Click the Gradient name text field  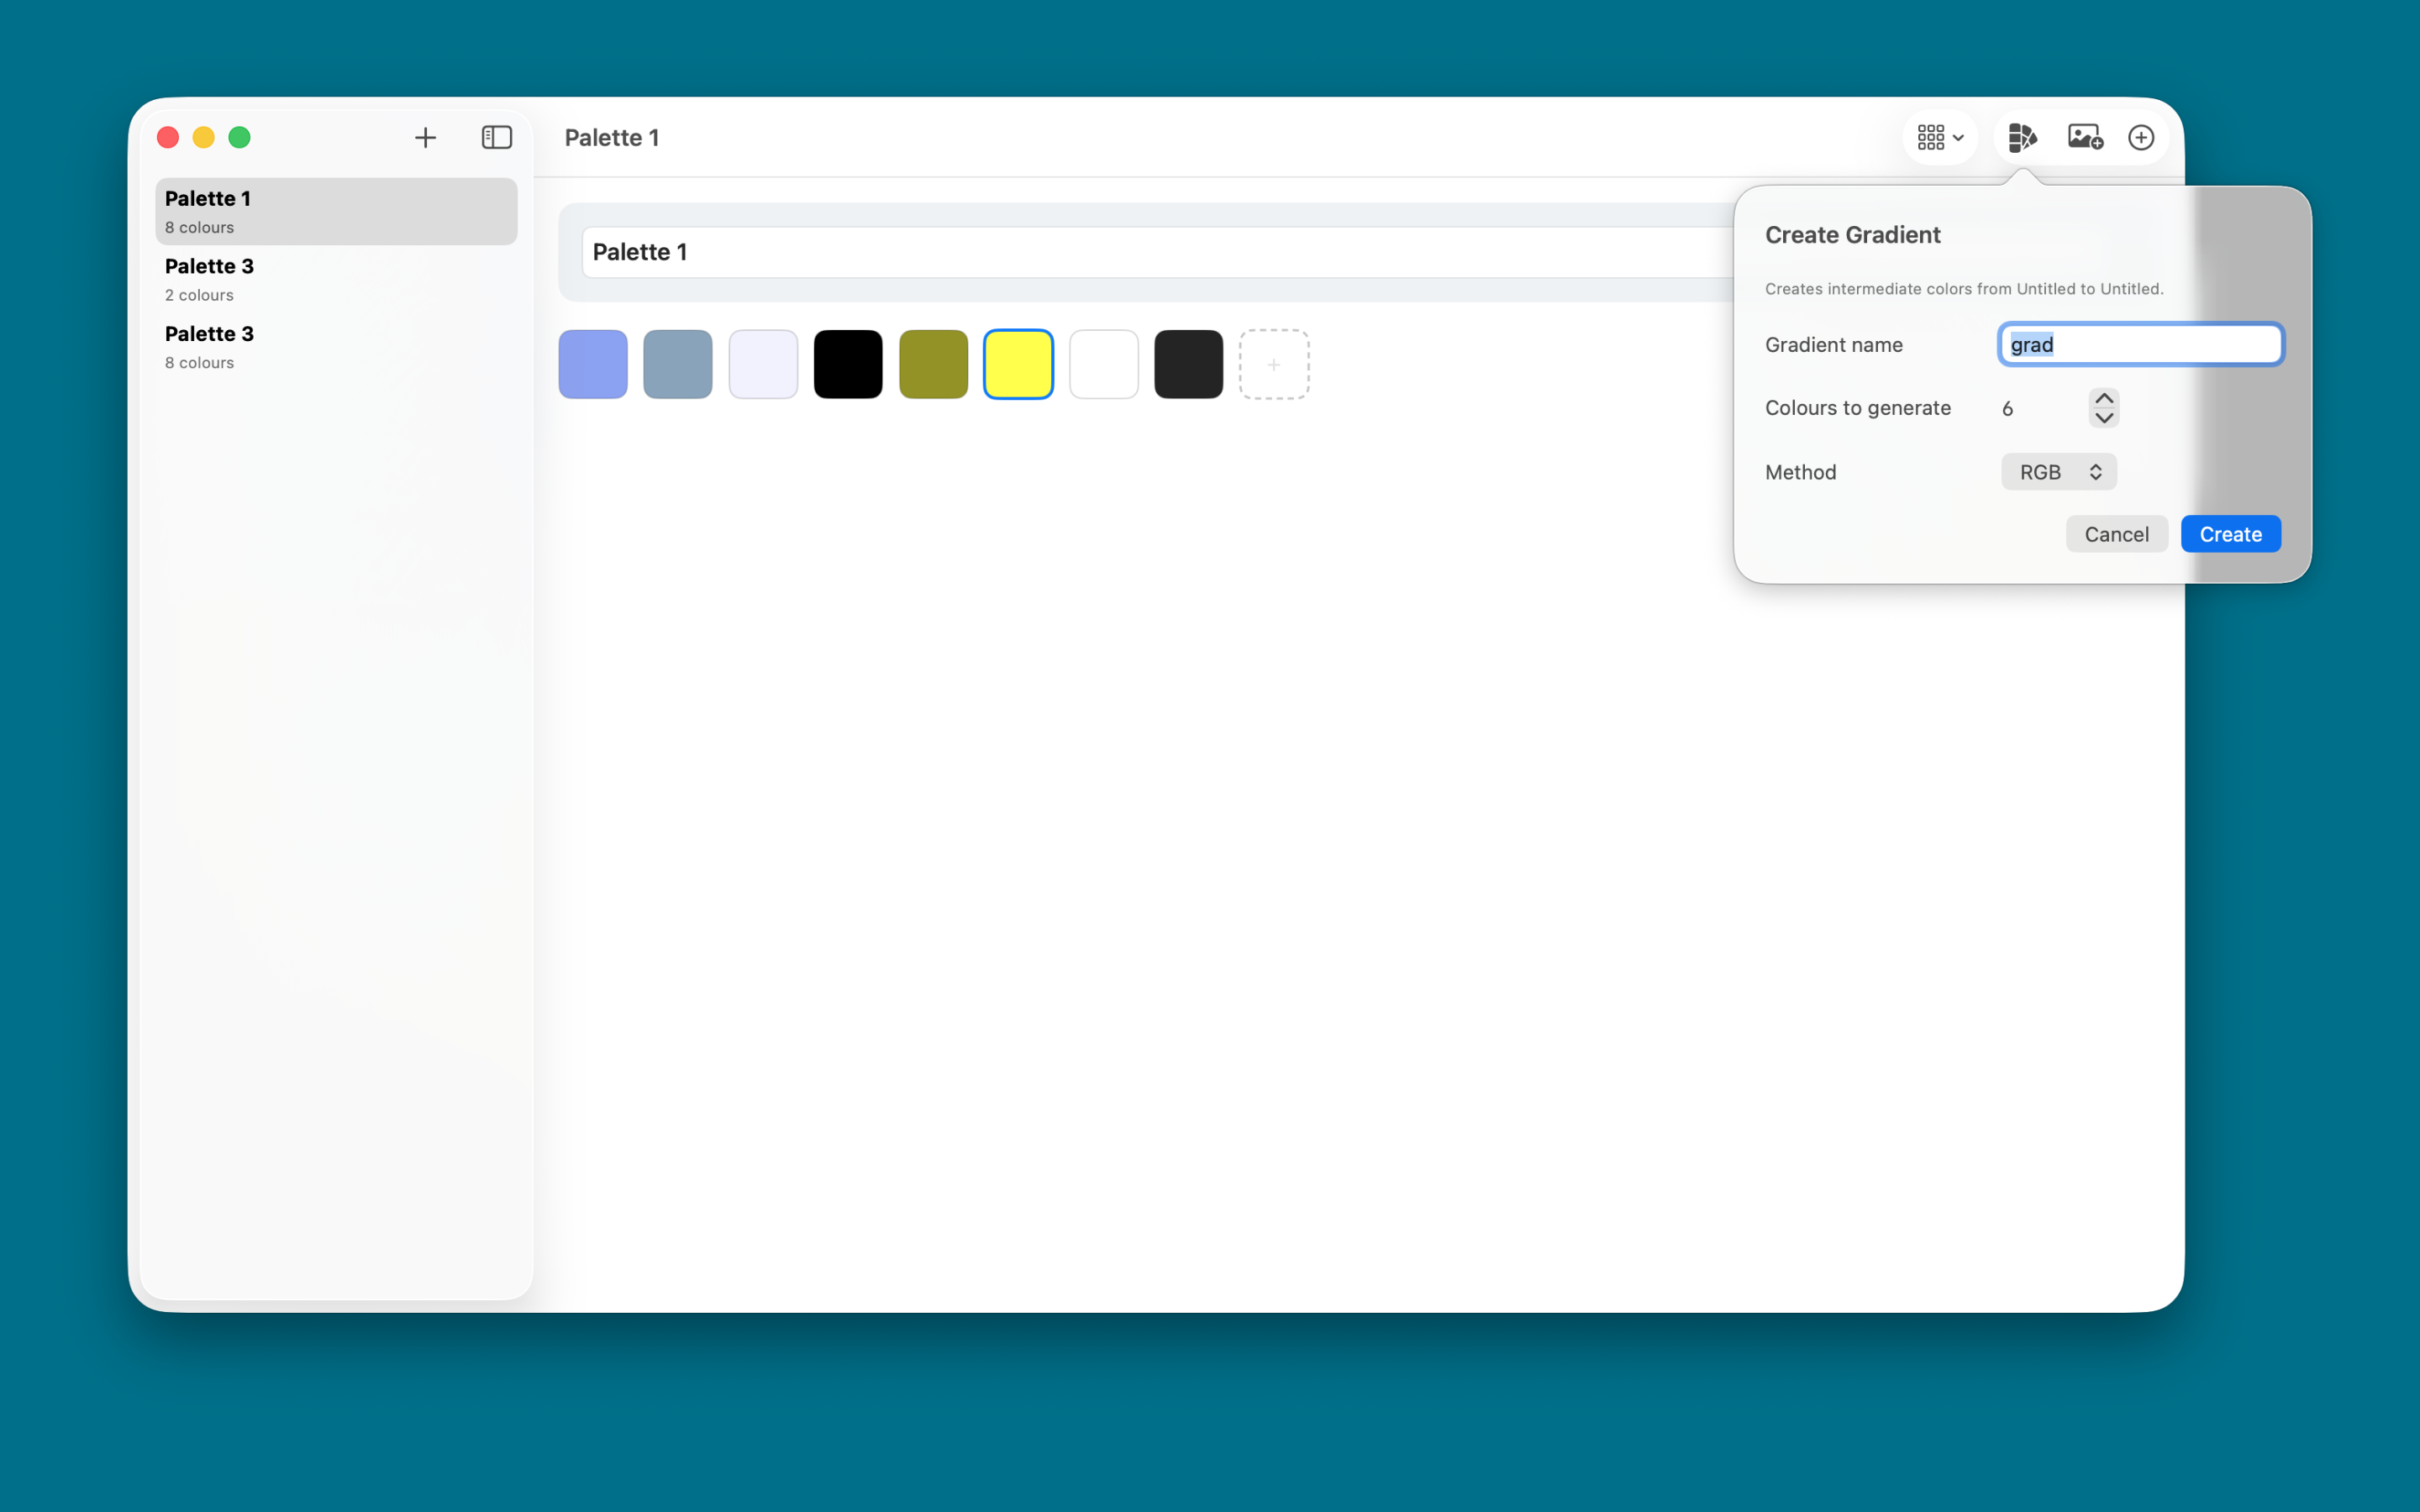[x=2139, y=344]
